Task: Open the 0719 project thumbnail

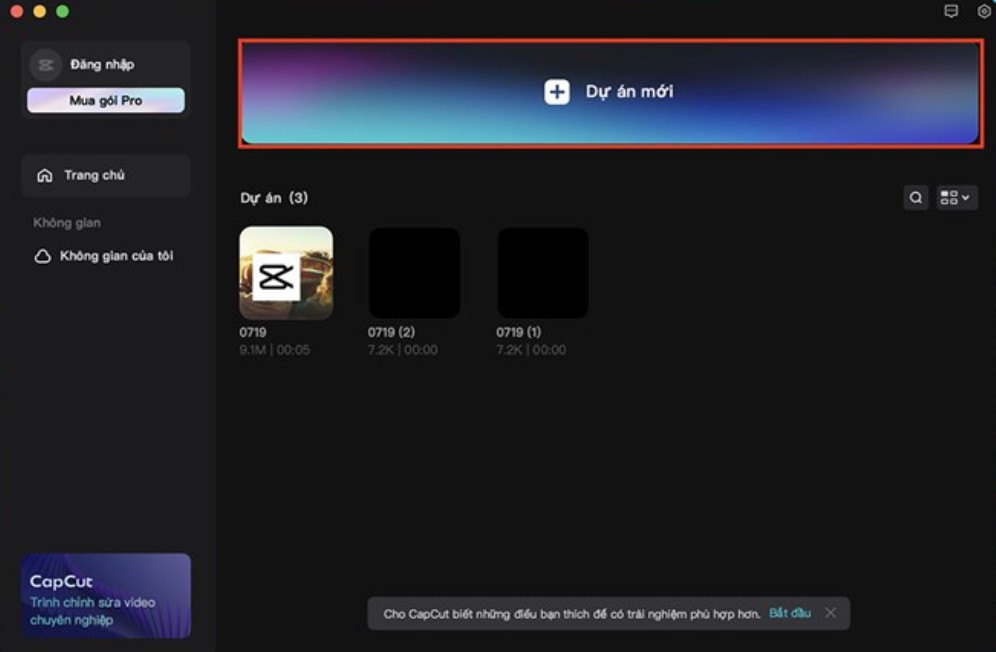Action: click(286, 273)
